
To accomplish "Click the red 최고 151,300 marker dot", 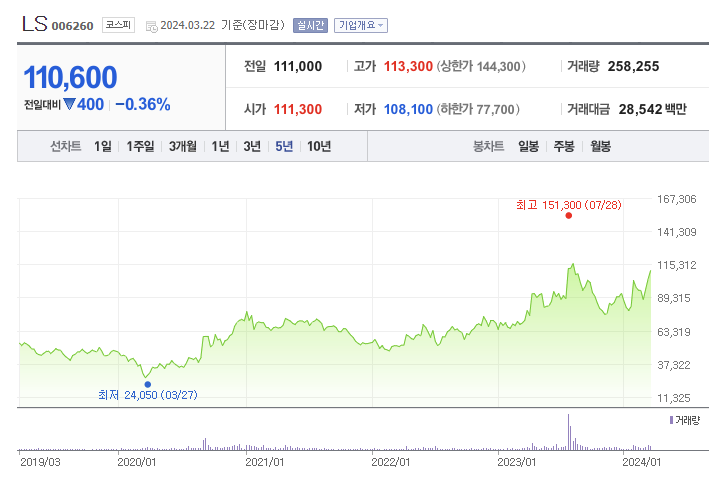I will [569, 216].
